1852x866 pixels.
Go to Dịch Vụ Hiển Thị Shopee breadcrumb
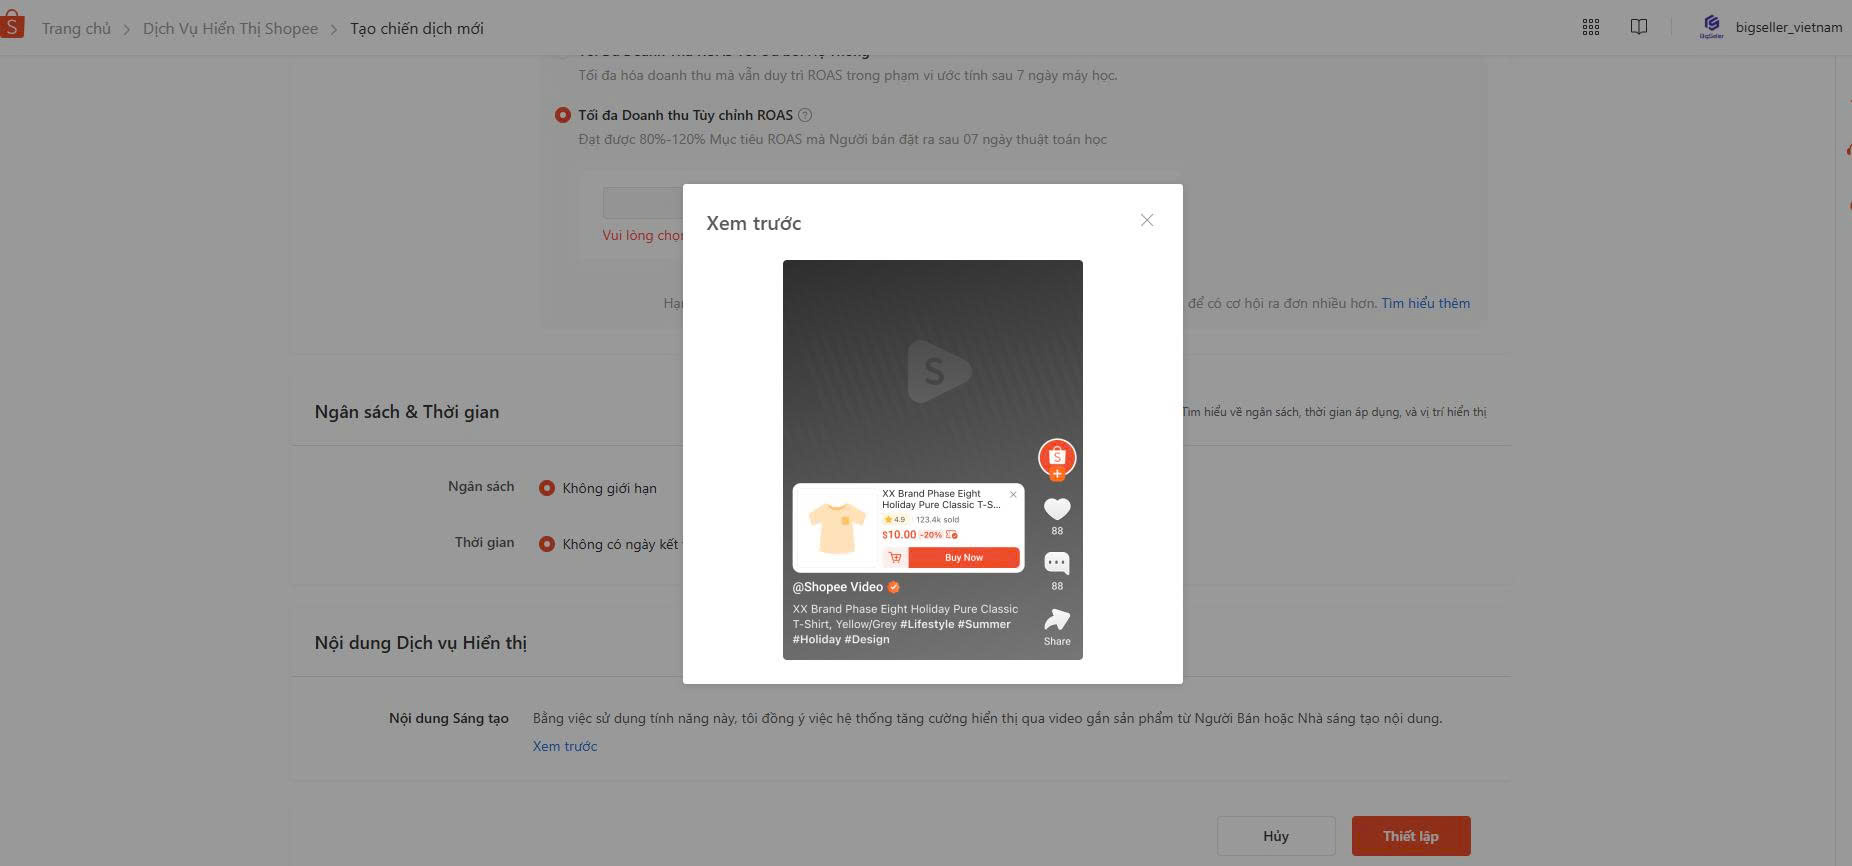point(230,29)
